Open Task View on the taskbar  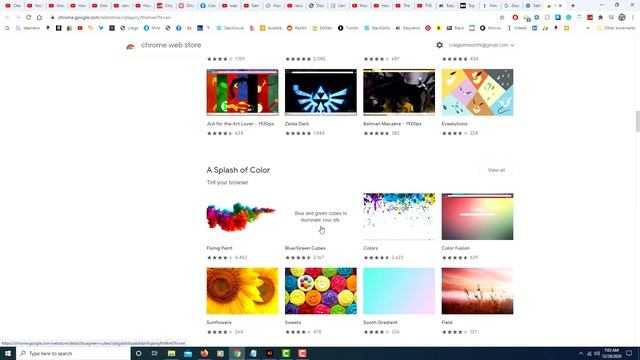155,353
